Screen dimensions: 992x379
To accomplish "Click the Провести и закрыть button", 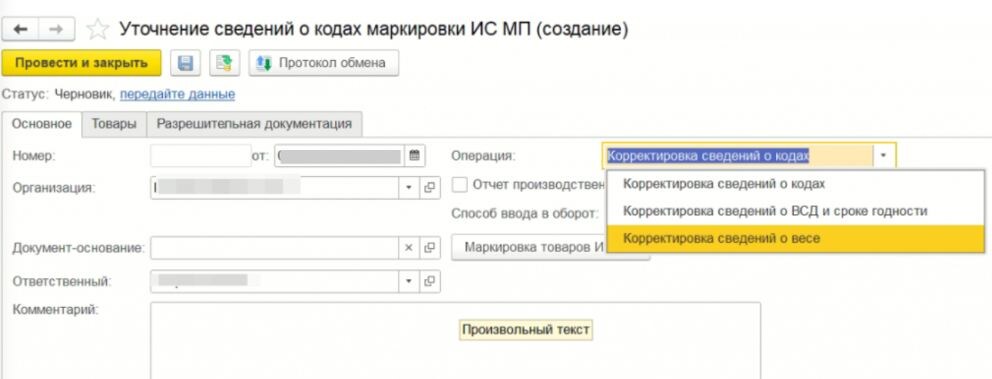I will click(x=82, y=63).
